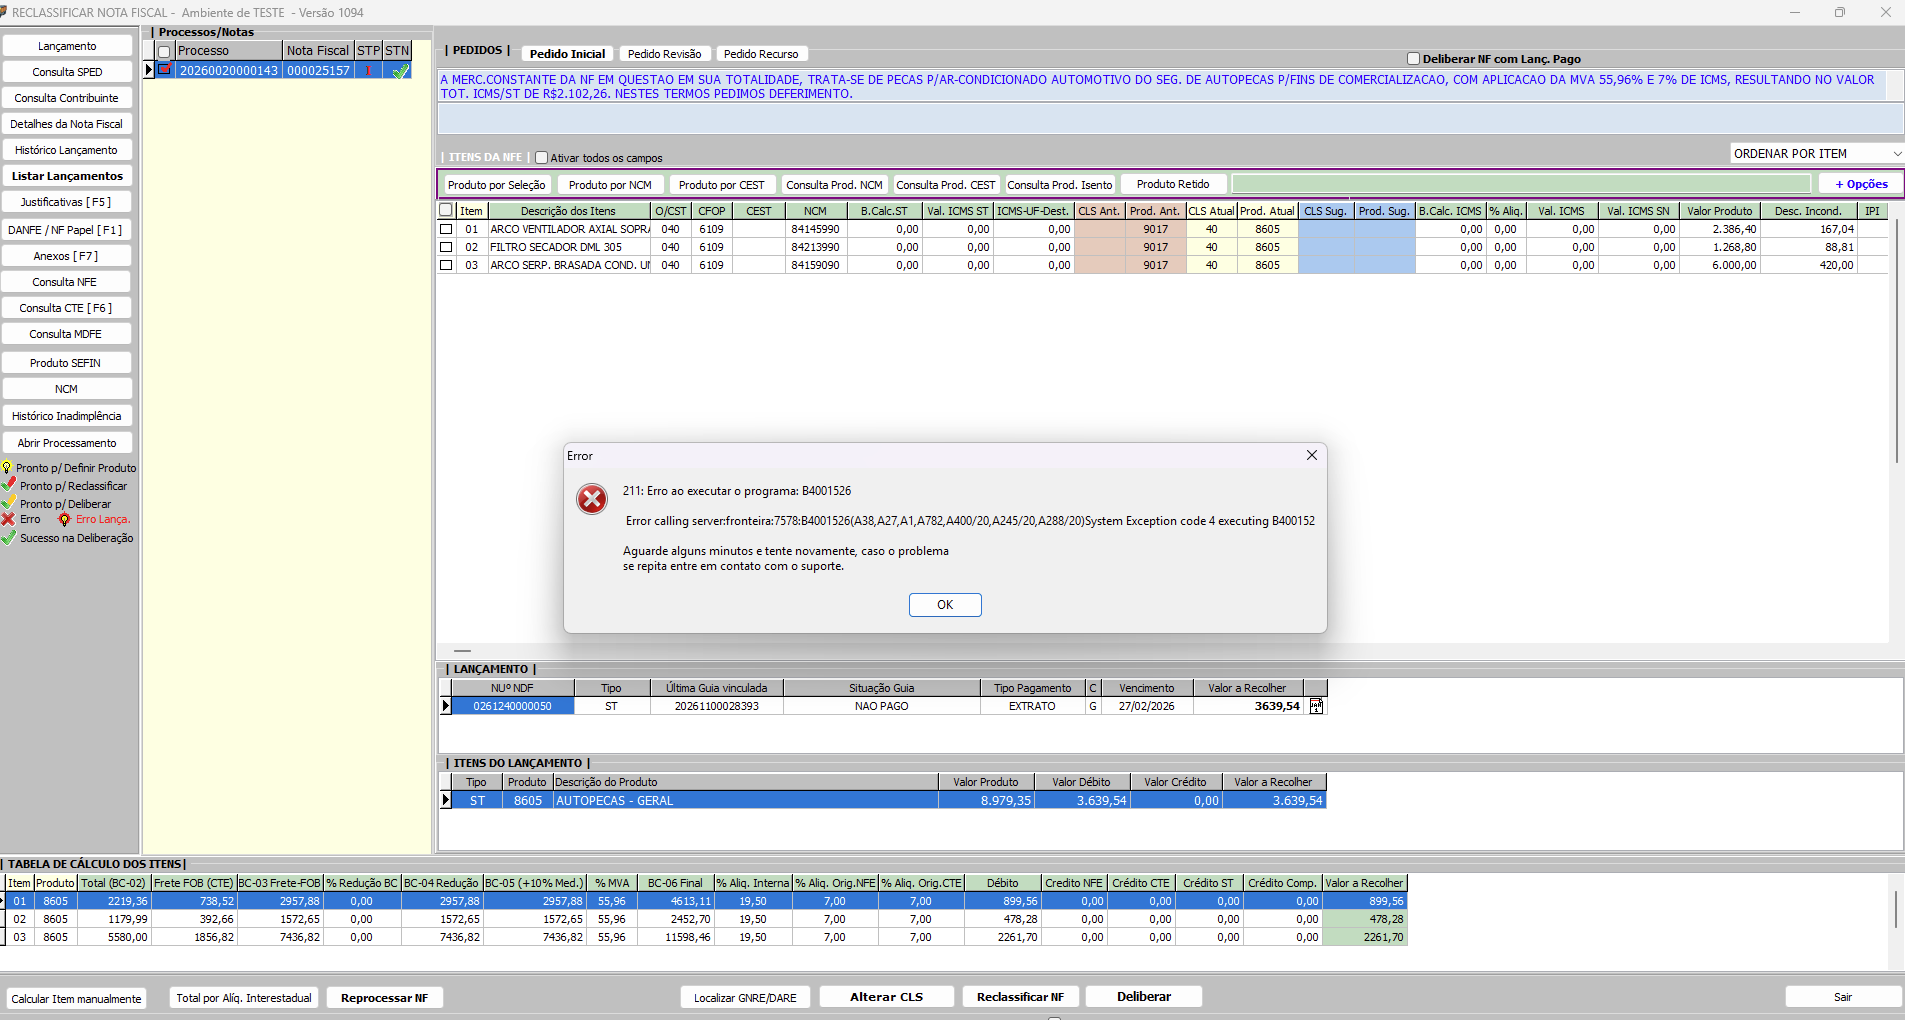Click the red STP status icon
1905x1020 pixels.
[368, 71]
